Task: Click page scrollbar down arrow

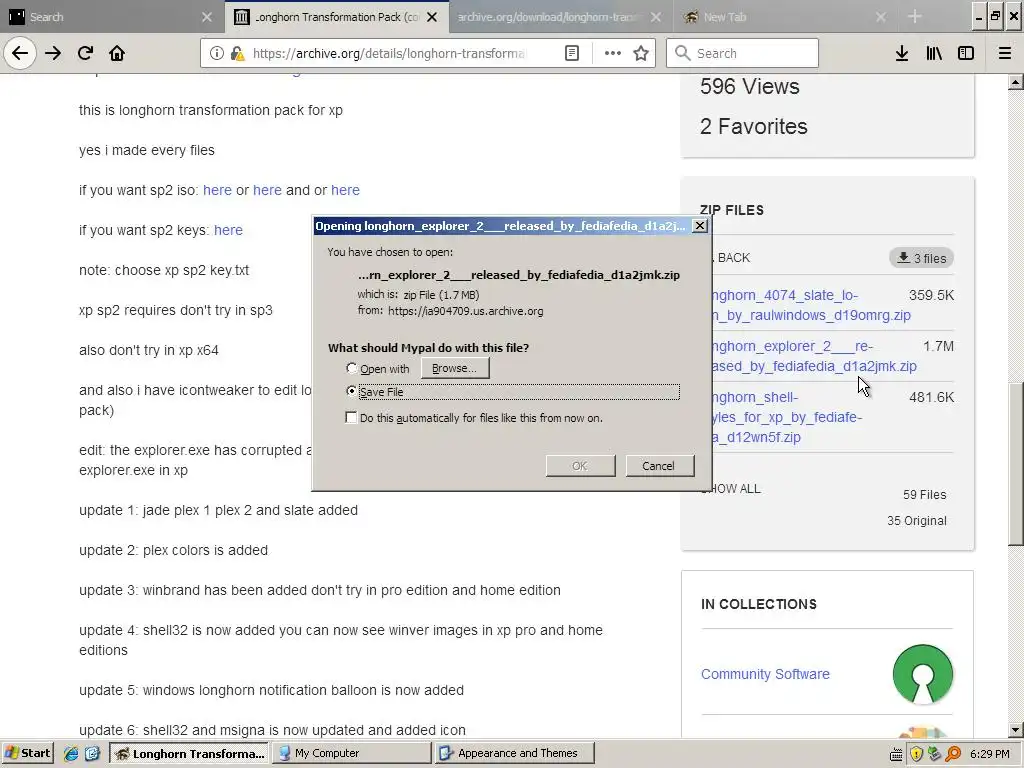Action: 1016,730
